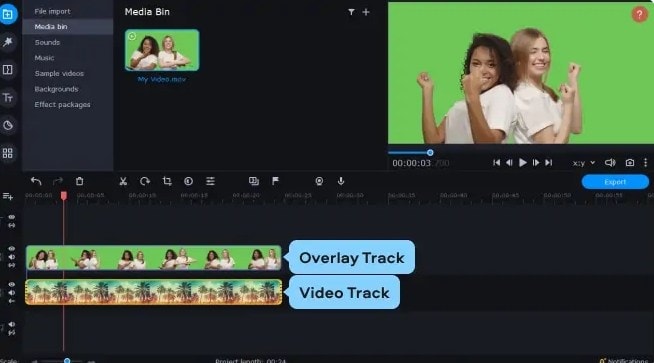654x363 pixels.
Task: Delete the selected clip with trash icon
Action: tap(79, 181)
